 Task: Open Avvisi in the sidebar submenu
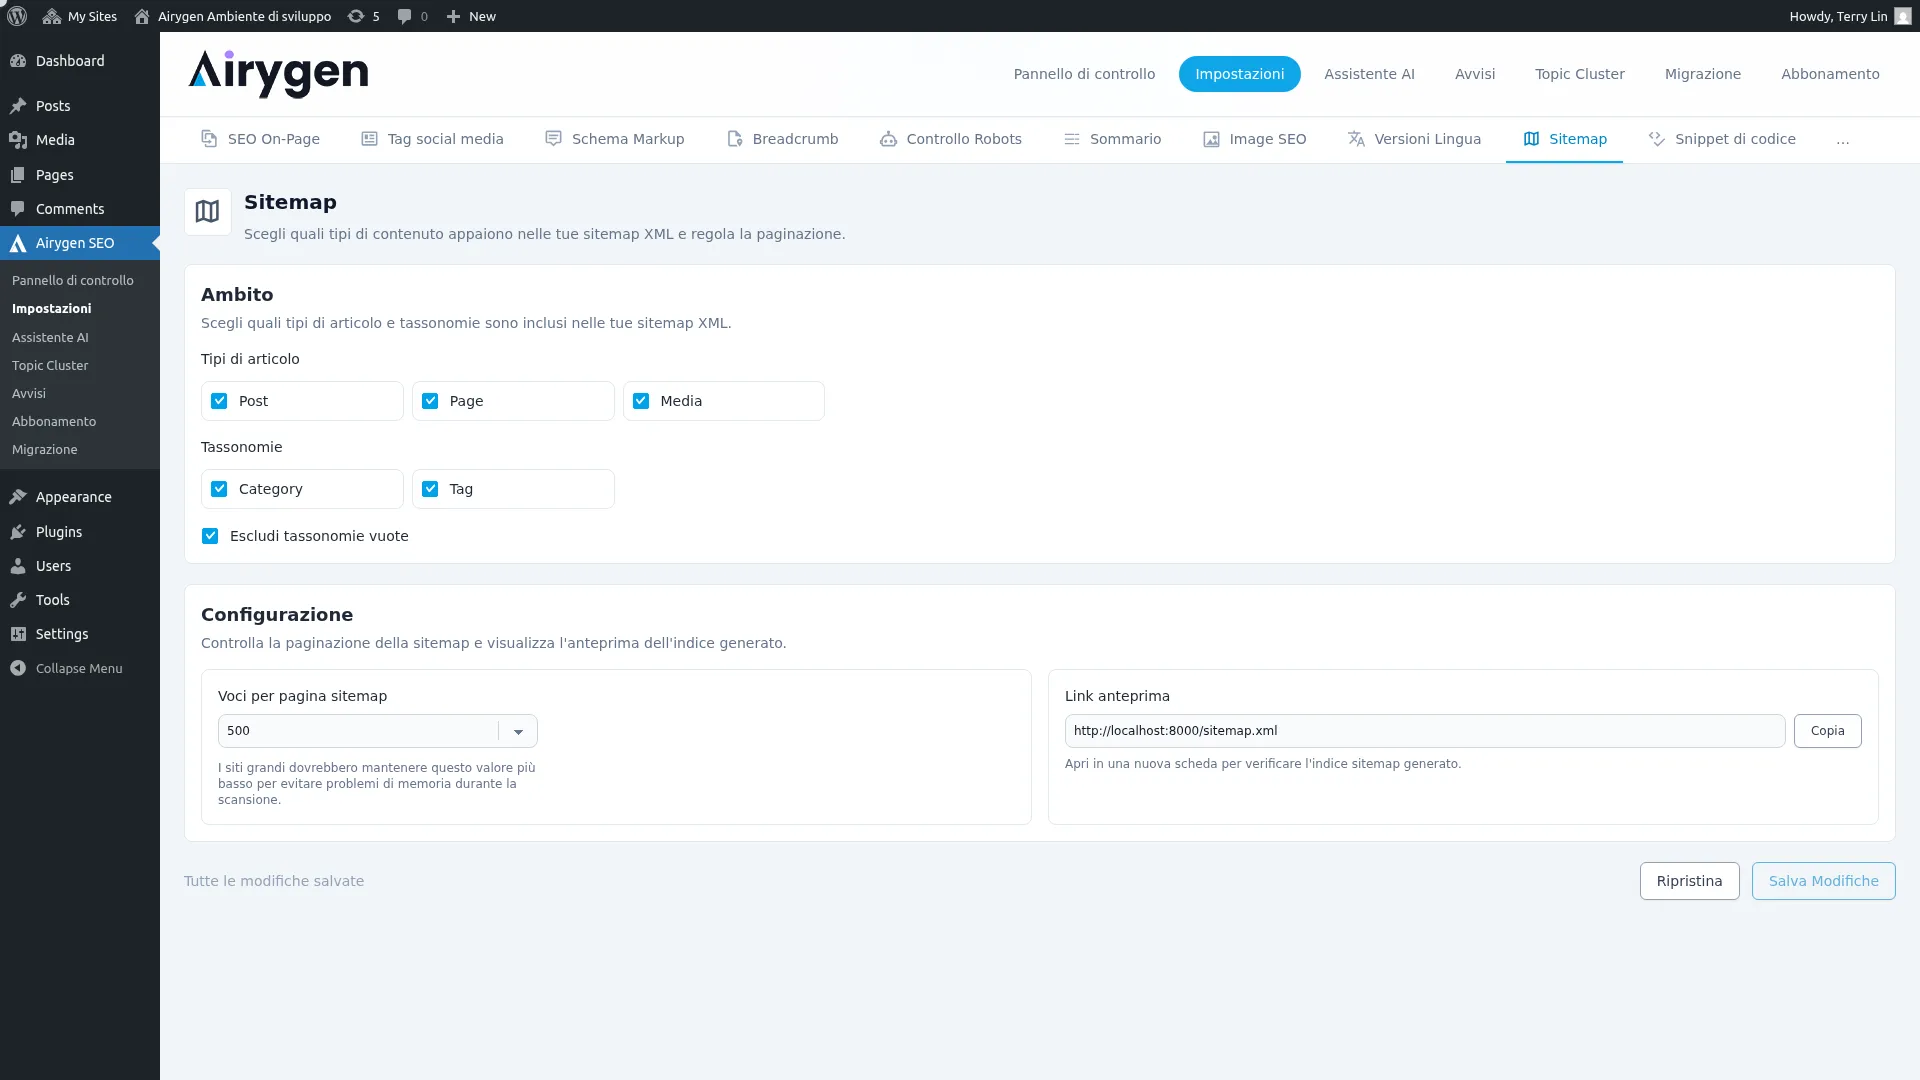tap(29, 394)
